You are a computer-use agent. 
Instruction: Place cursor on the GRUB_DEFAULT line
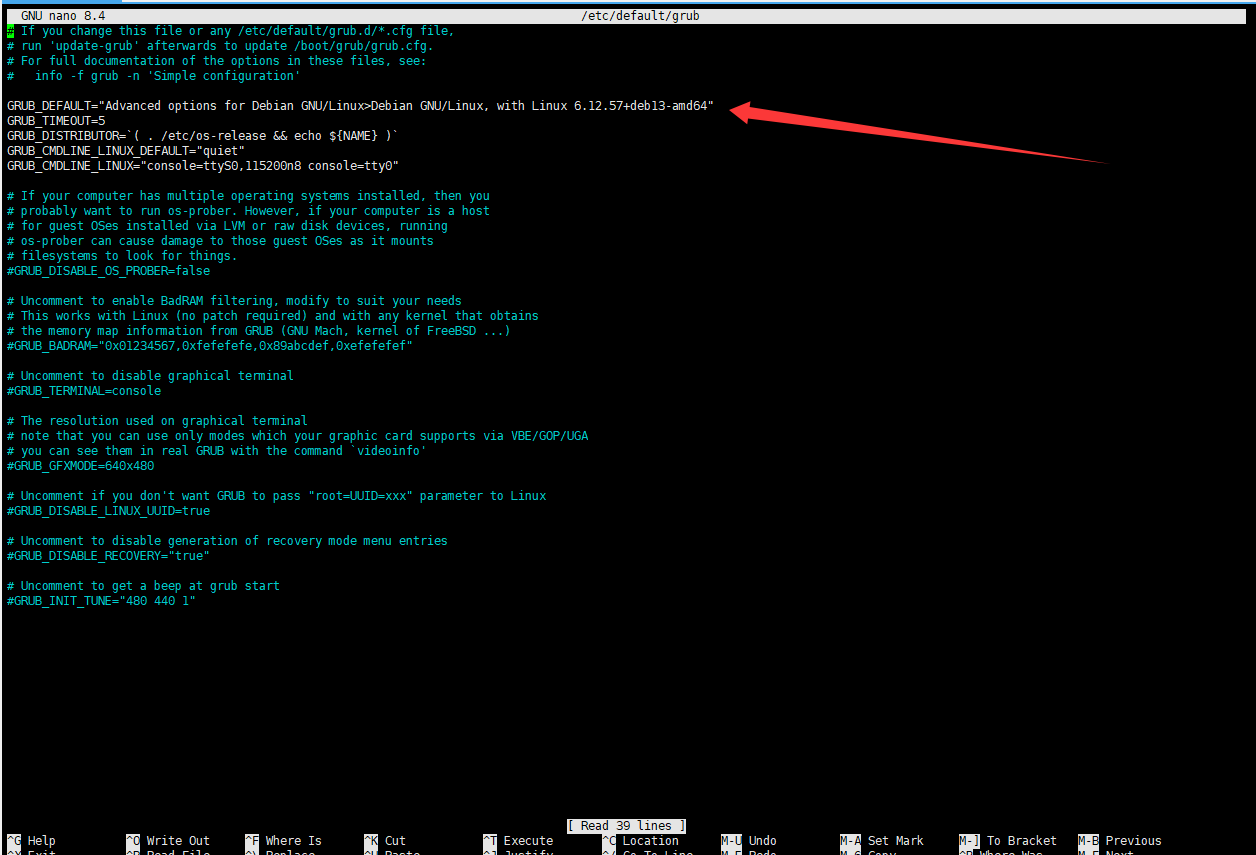(360, 106)
